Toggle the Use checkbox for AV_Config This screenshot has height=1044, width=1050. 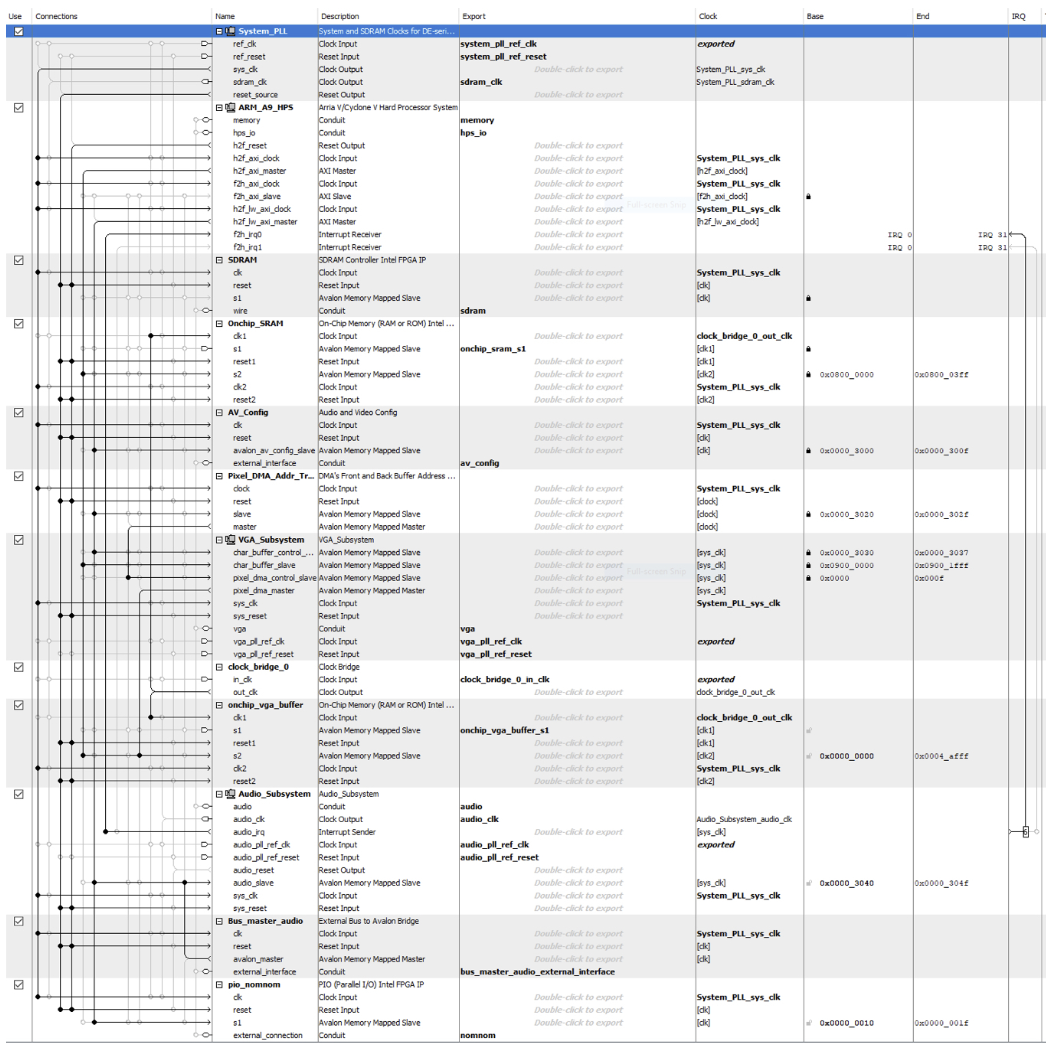pos(19,413)
